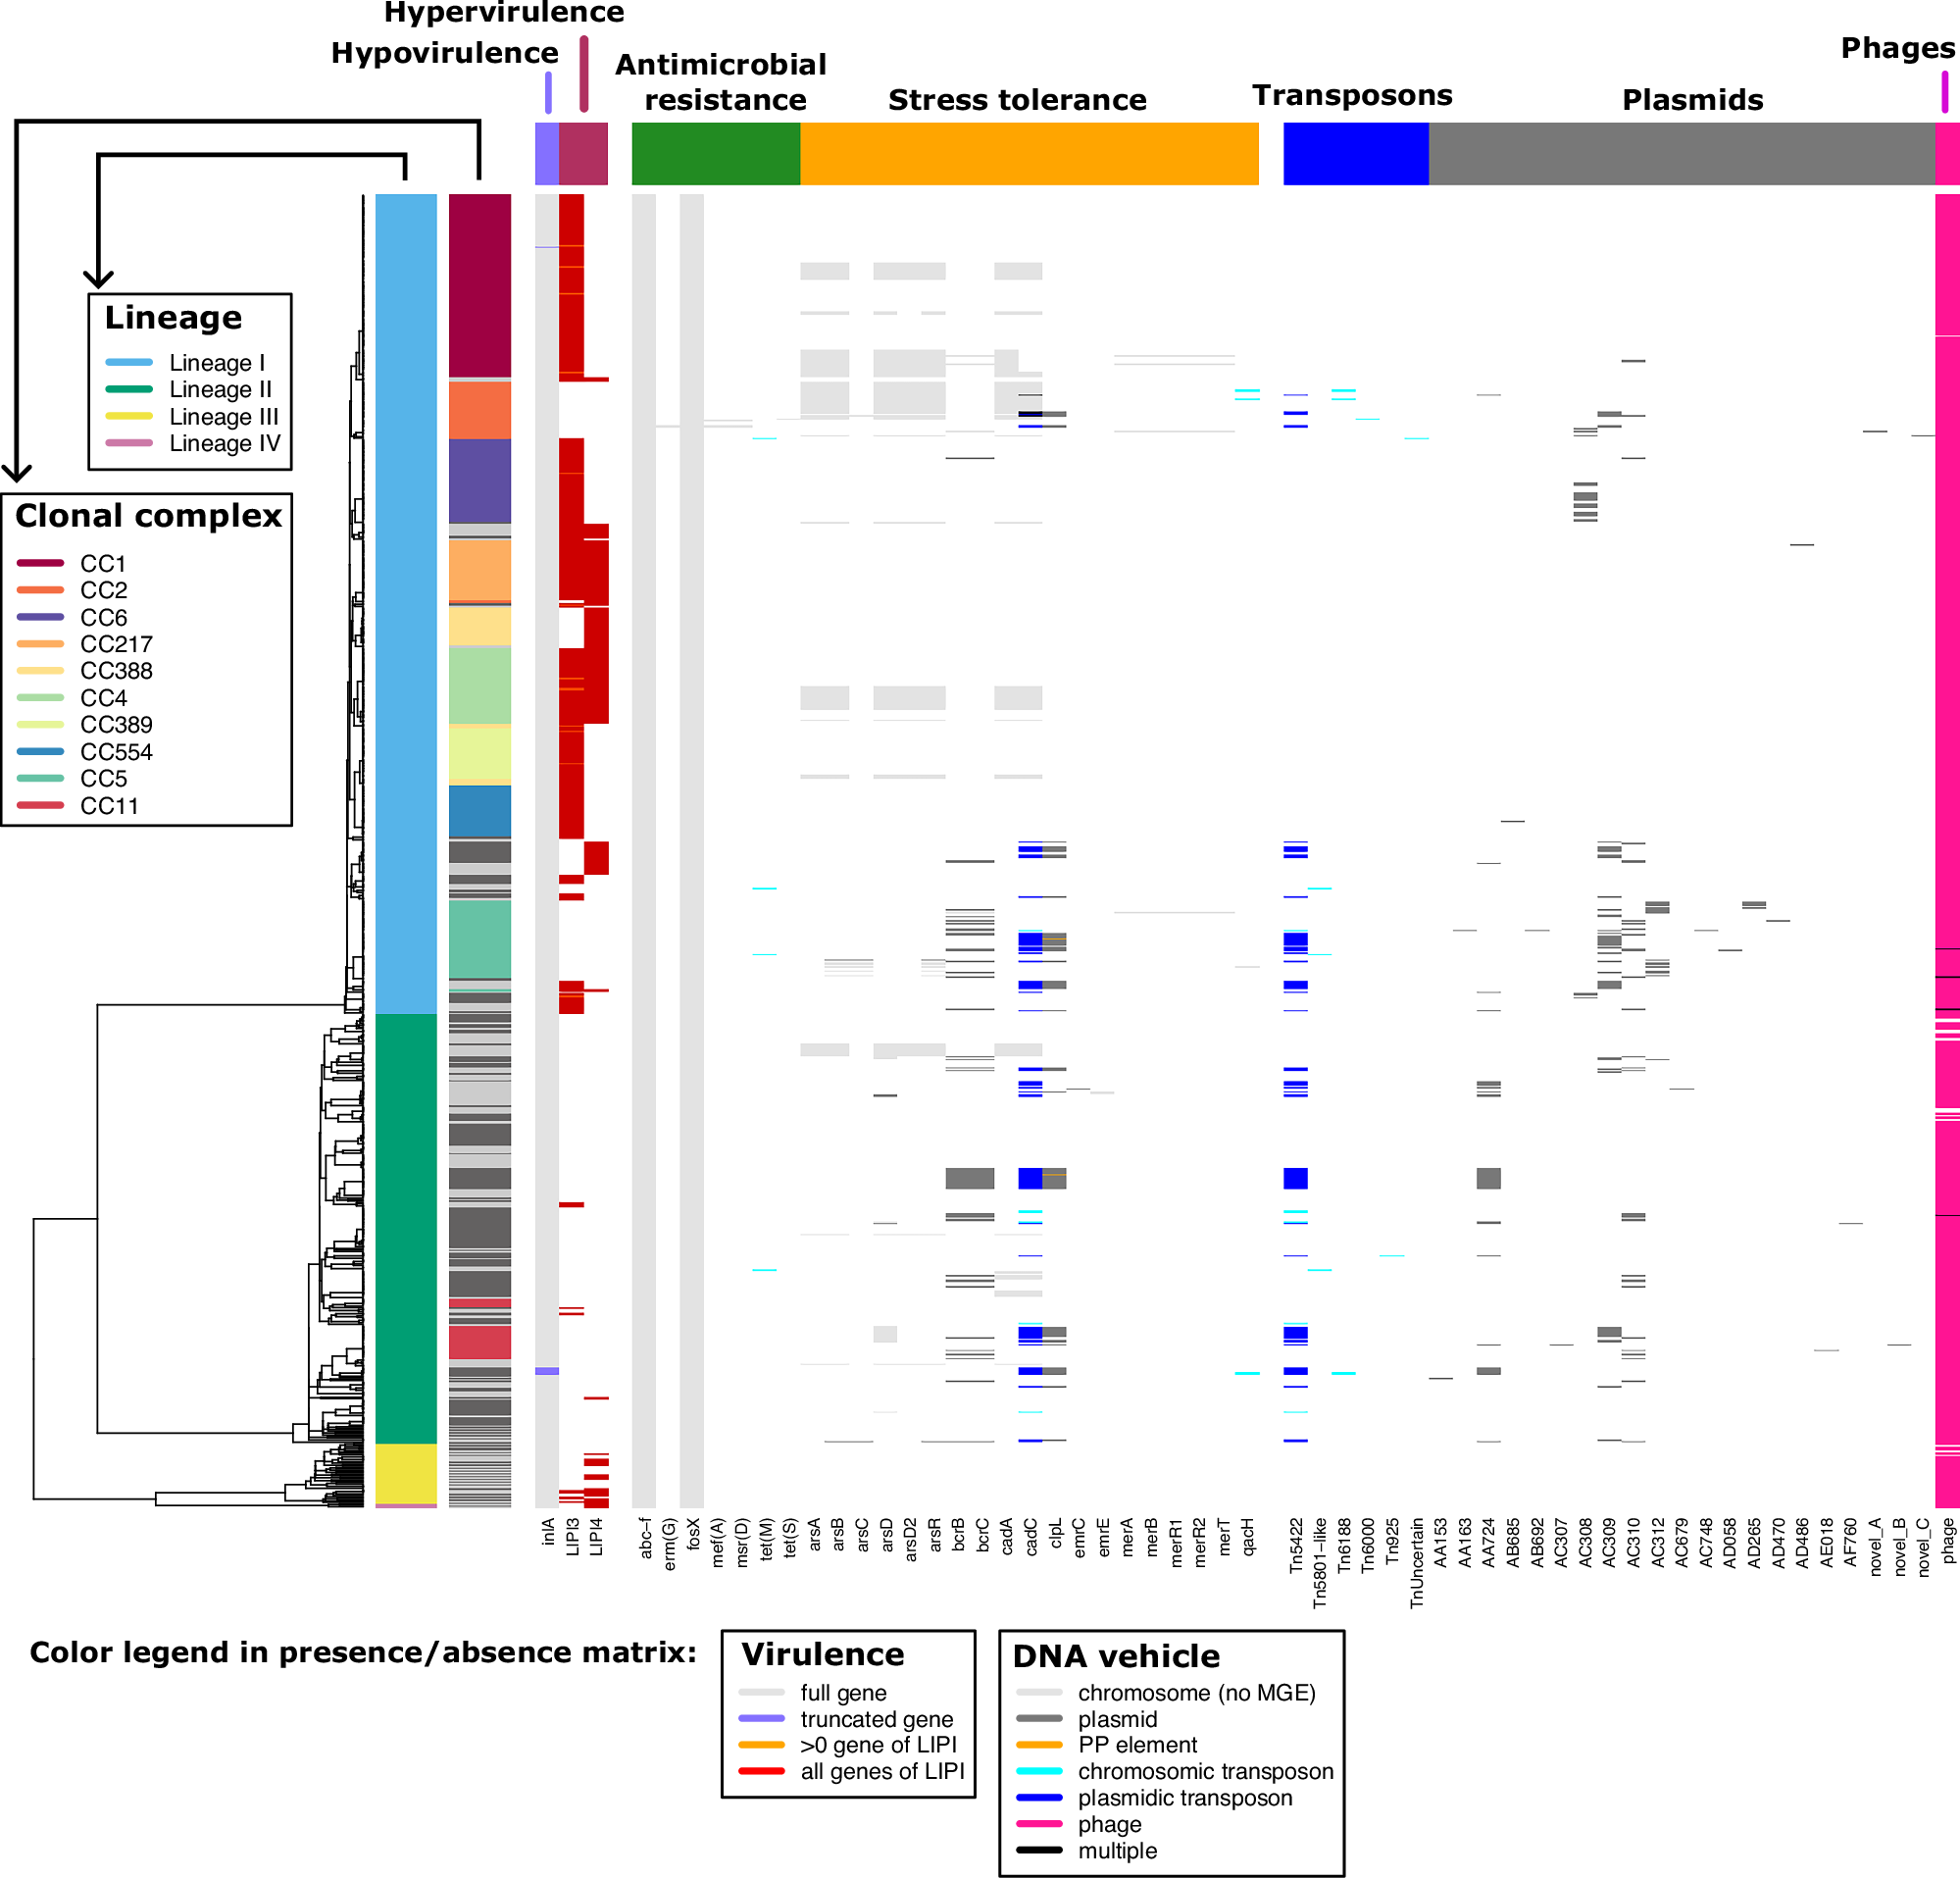
Task: Click the Lineage I blue legend swatch
Action: coord(129,362)
